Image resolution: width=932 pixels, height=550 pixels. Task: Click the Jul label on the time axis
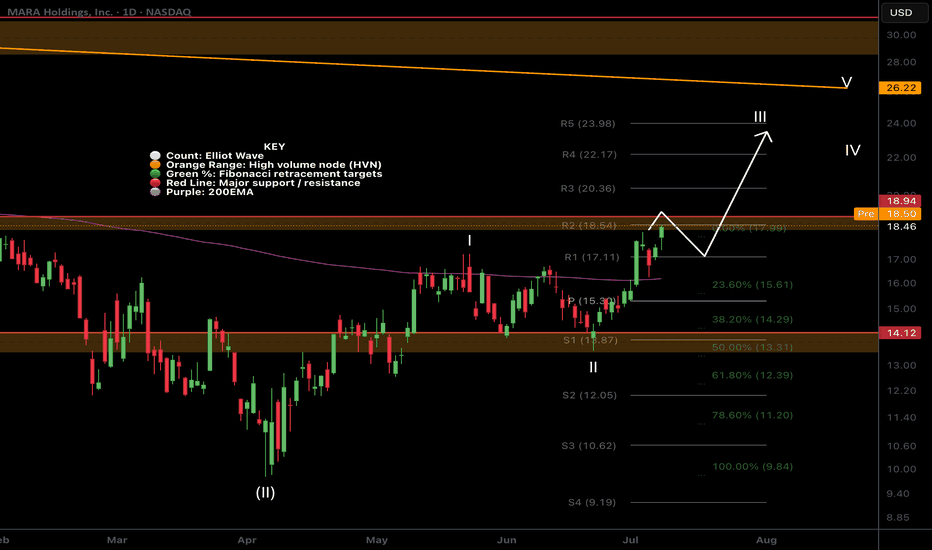[x=630, y=540]
